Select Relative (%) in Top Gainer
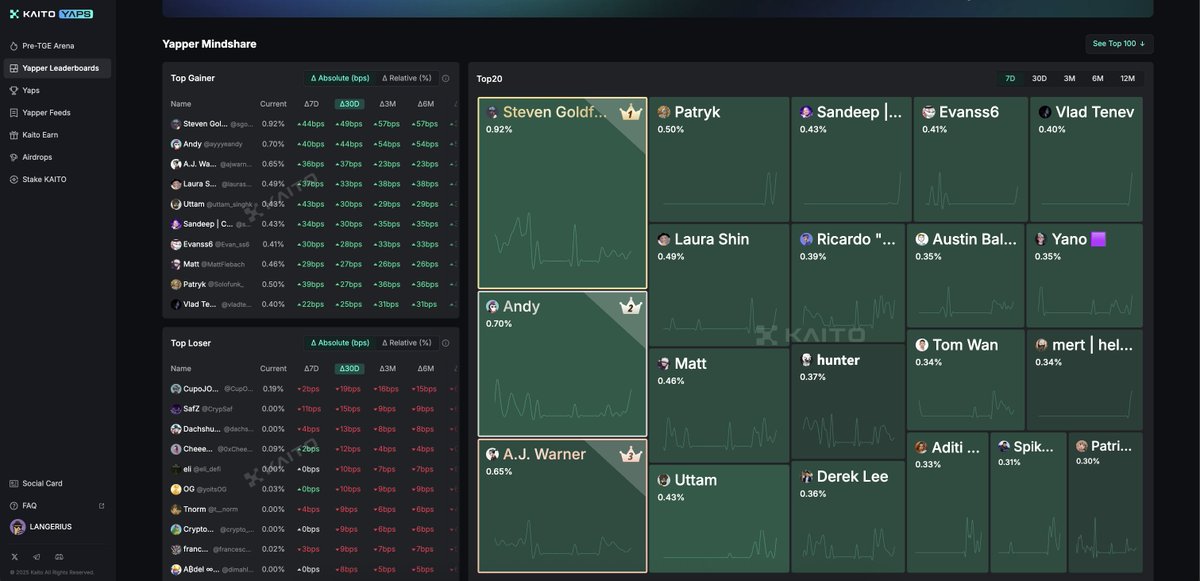The image size is (1200, 581). click(x=407, y=78)
